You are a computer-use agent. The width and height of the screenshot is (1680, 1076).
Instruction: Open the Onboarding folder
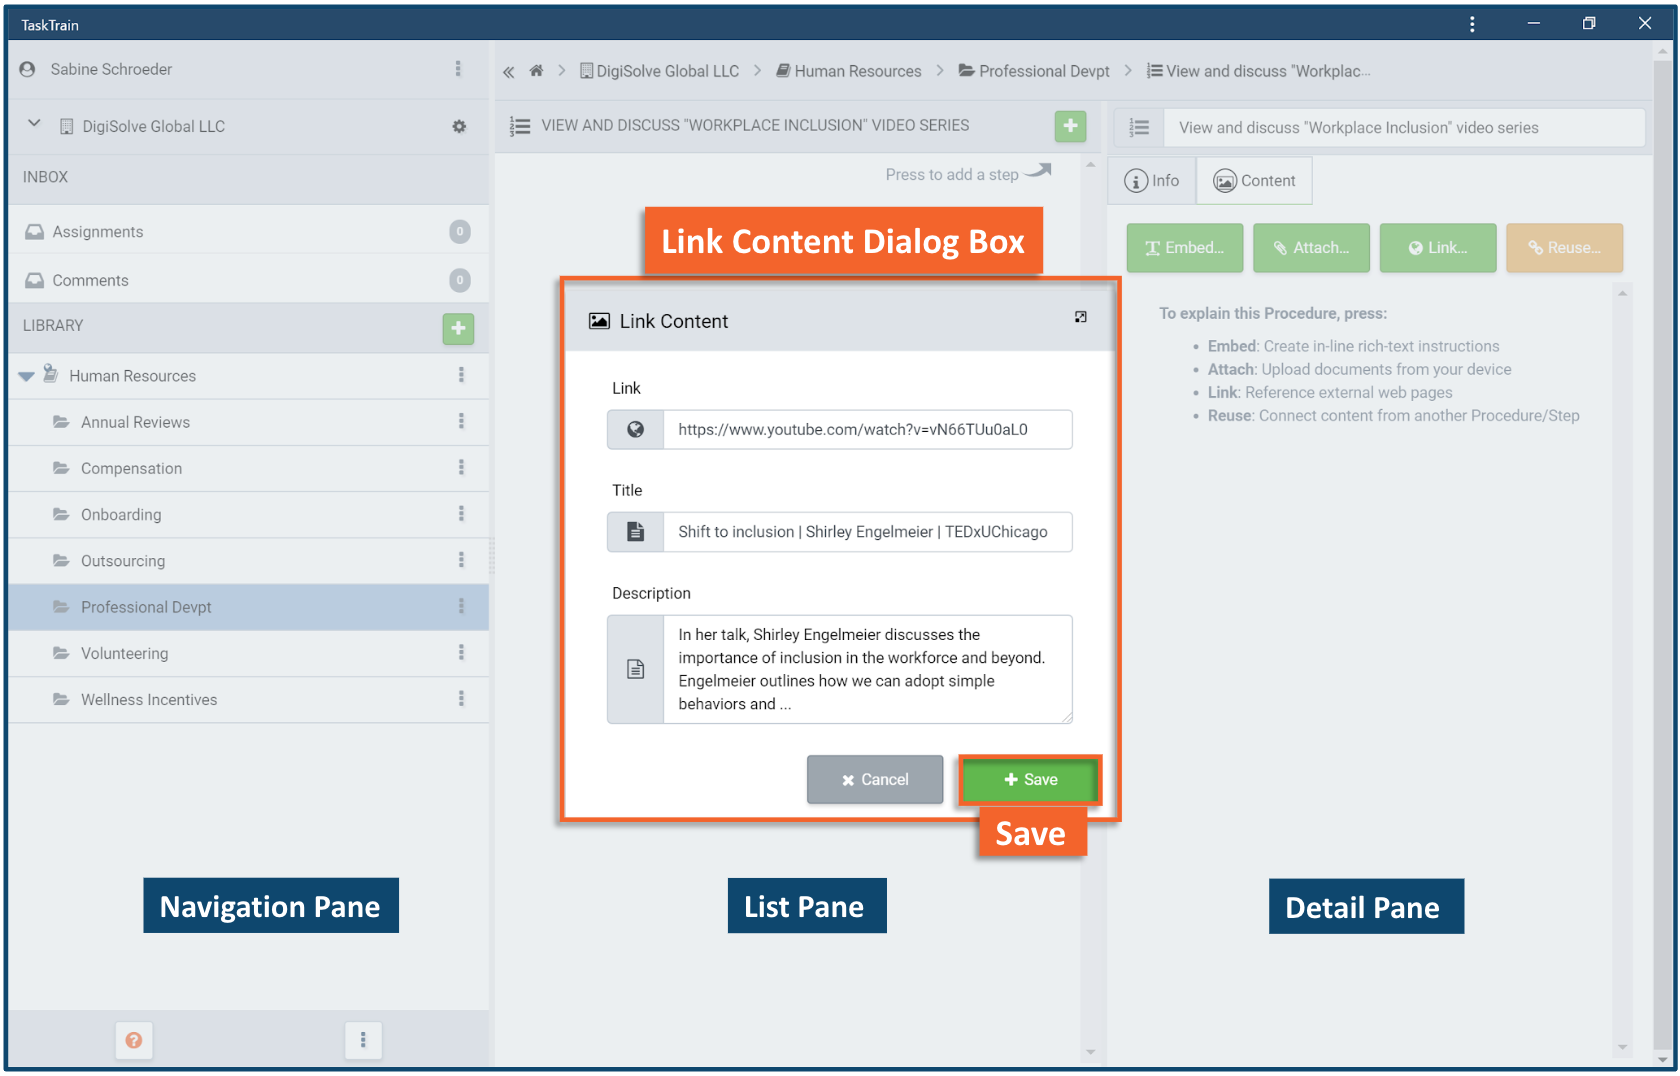(121, 515)
